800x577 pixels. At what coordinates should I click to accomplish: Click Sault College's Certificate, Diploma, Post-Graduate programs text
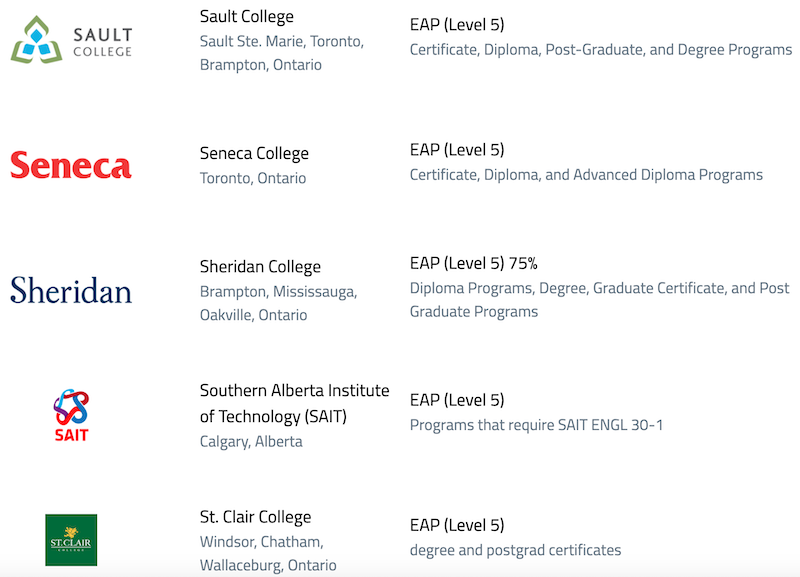tap(601, 50)
